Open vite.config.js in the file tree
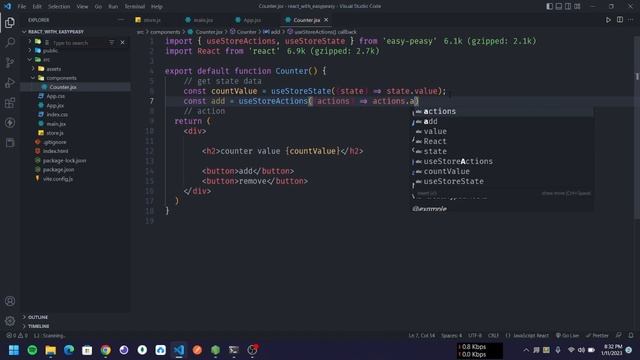This screenshot has height=360, width=640. 58,179
